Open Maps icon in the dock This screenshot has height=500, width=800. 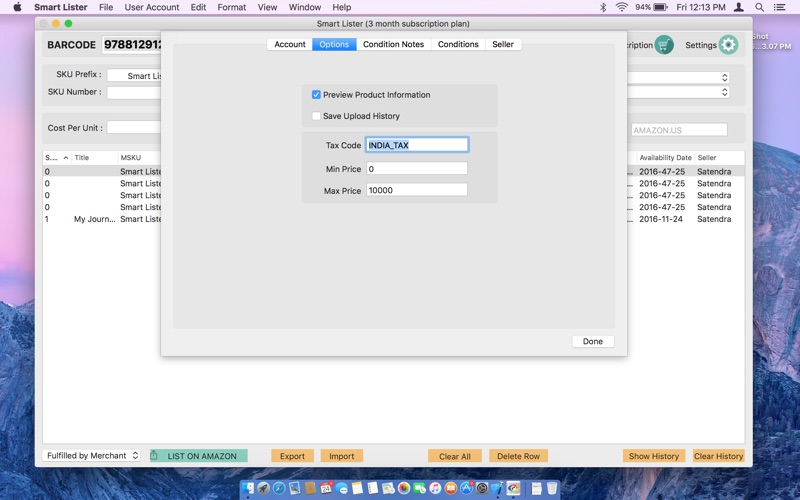point(388,488)
